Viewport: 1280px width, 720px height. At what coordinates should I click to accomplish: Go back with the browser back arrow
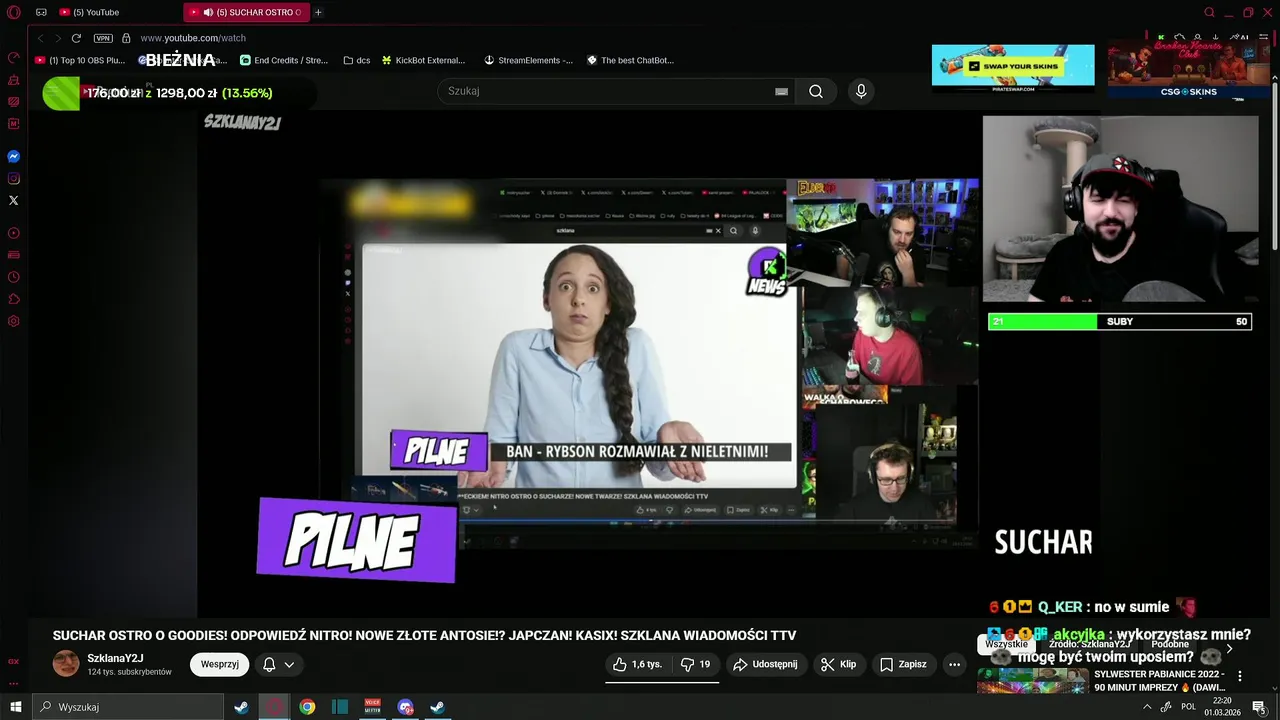[x=40, y=38]
